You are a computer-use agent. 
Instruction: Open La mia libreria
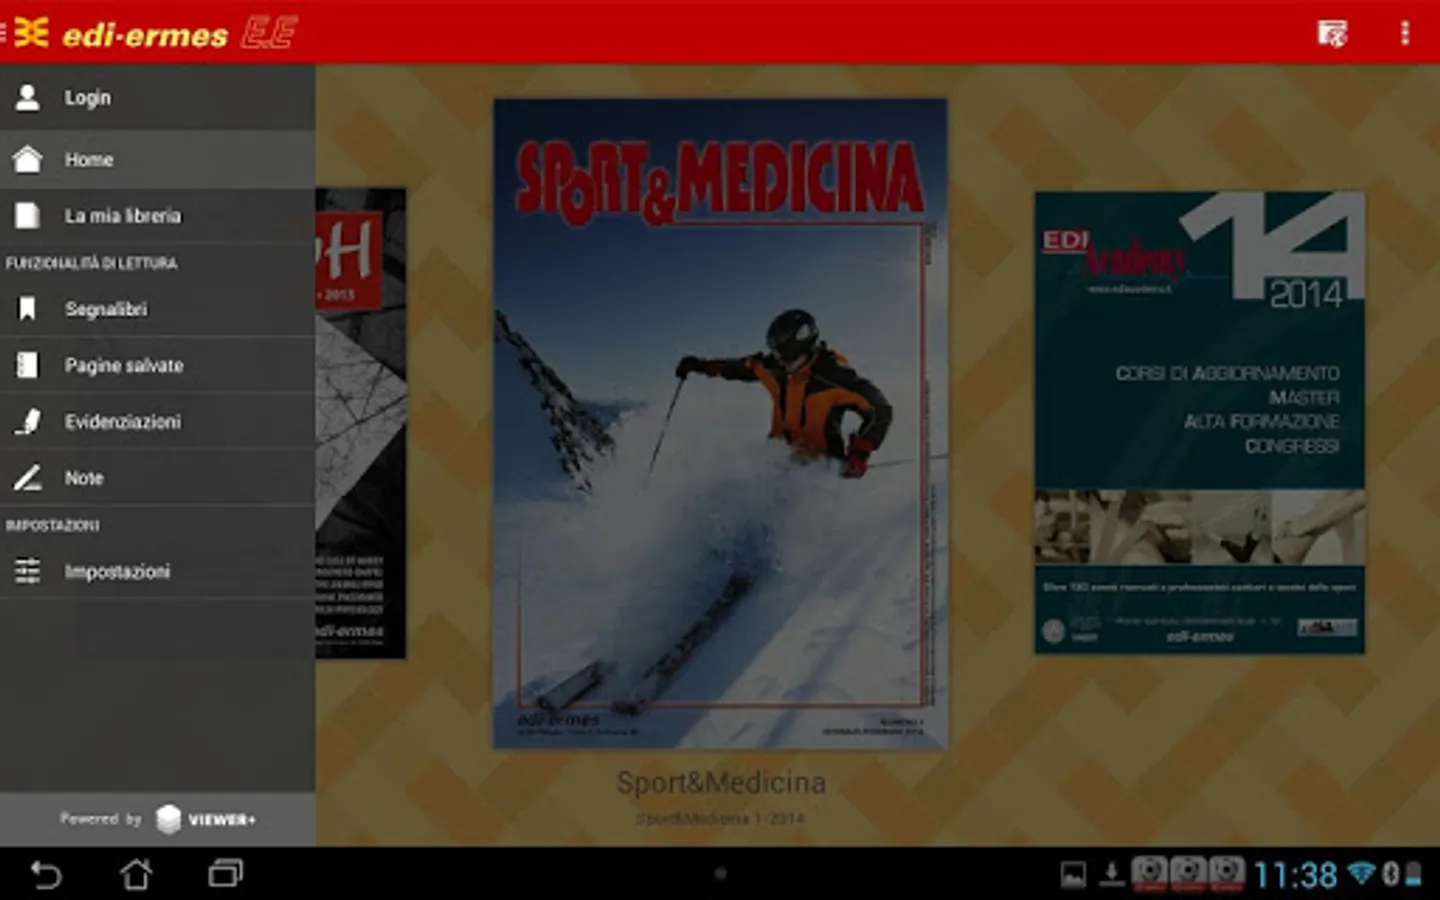tap(157, 215)
